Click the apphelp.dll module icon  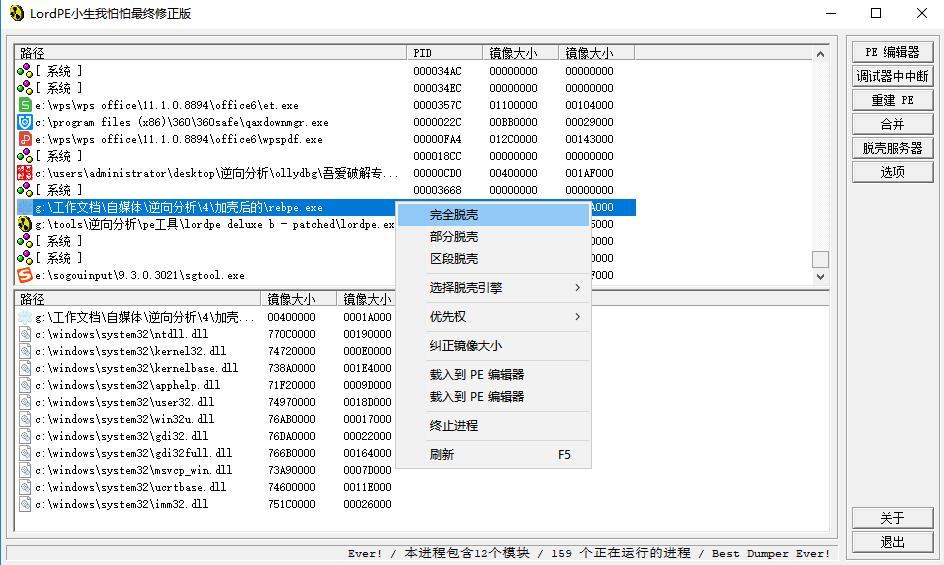point(25,385)
